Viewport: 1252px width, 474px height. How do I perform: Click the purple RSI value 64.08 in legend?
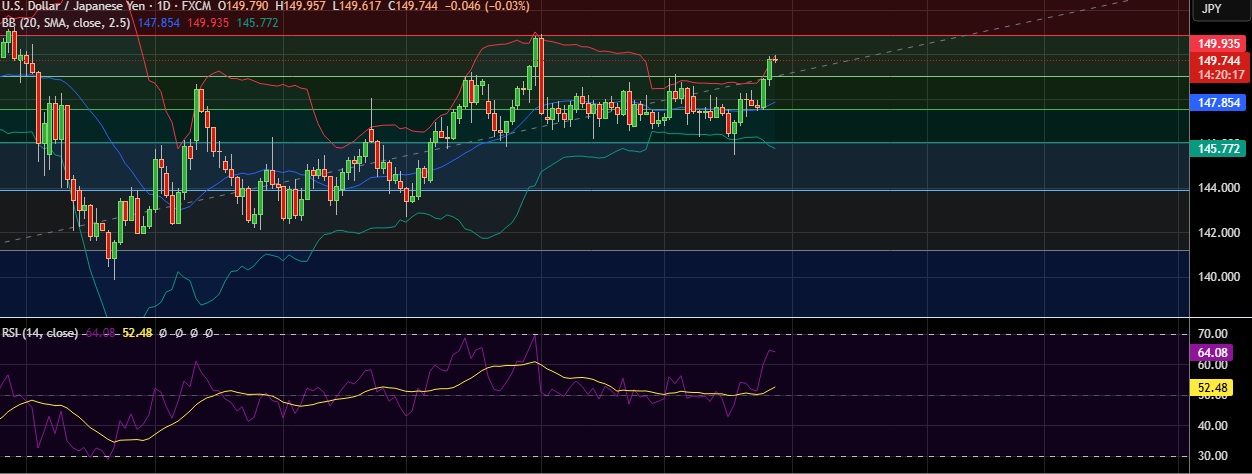coord(100,333)
